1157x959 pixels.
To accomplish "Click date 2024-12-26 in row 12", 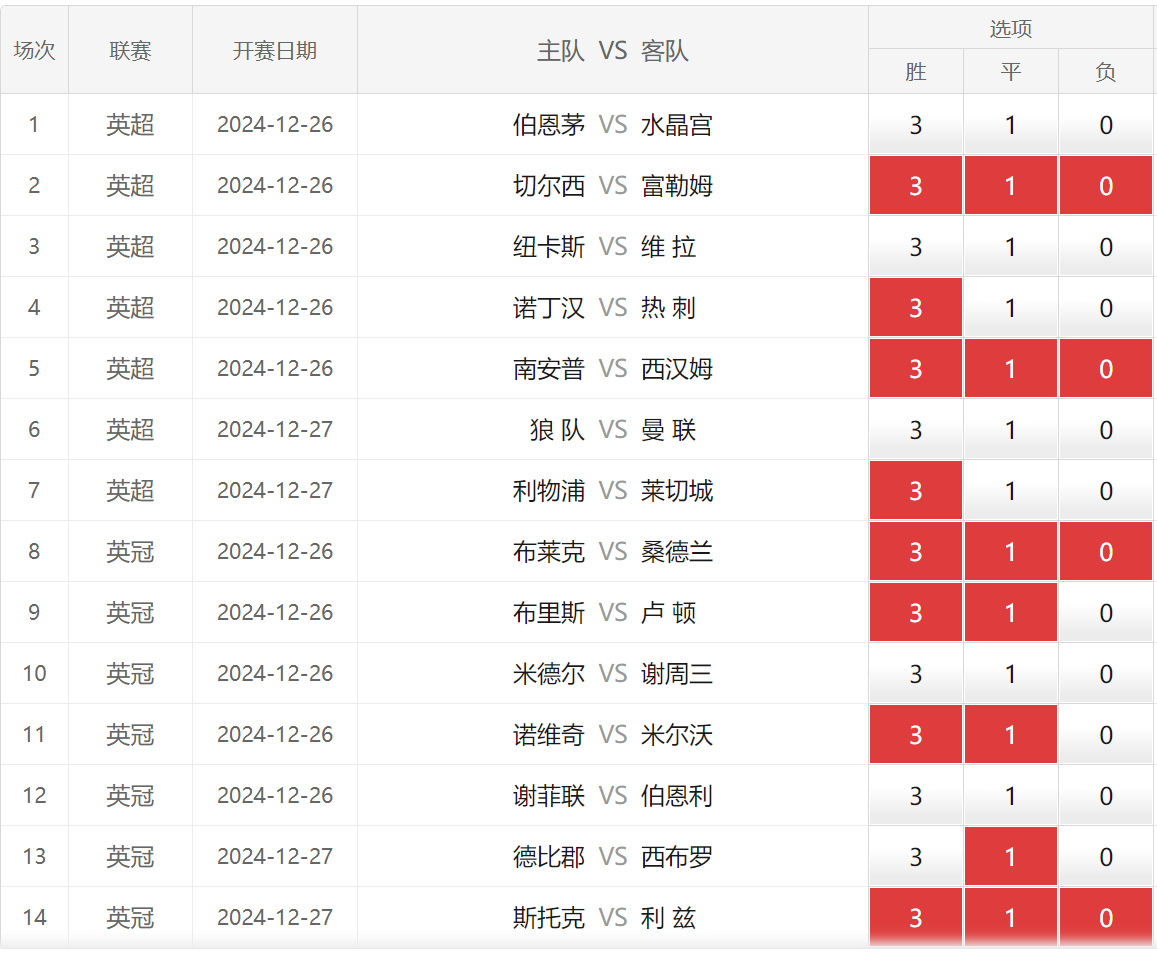I will [x=274, y=795].
